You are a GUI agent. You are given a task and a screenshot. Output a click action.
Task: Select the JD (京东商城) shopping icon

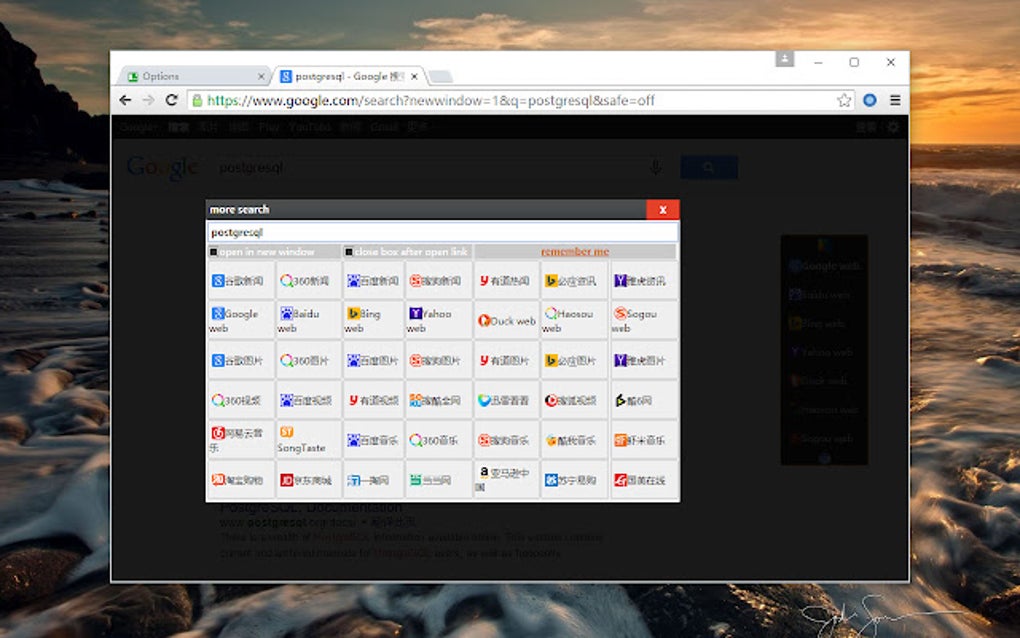pos(306,479)
